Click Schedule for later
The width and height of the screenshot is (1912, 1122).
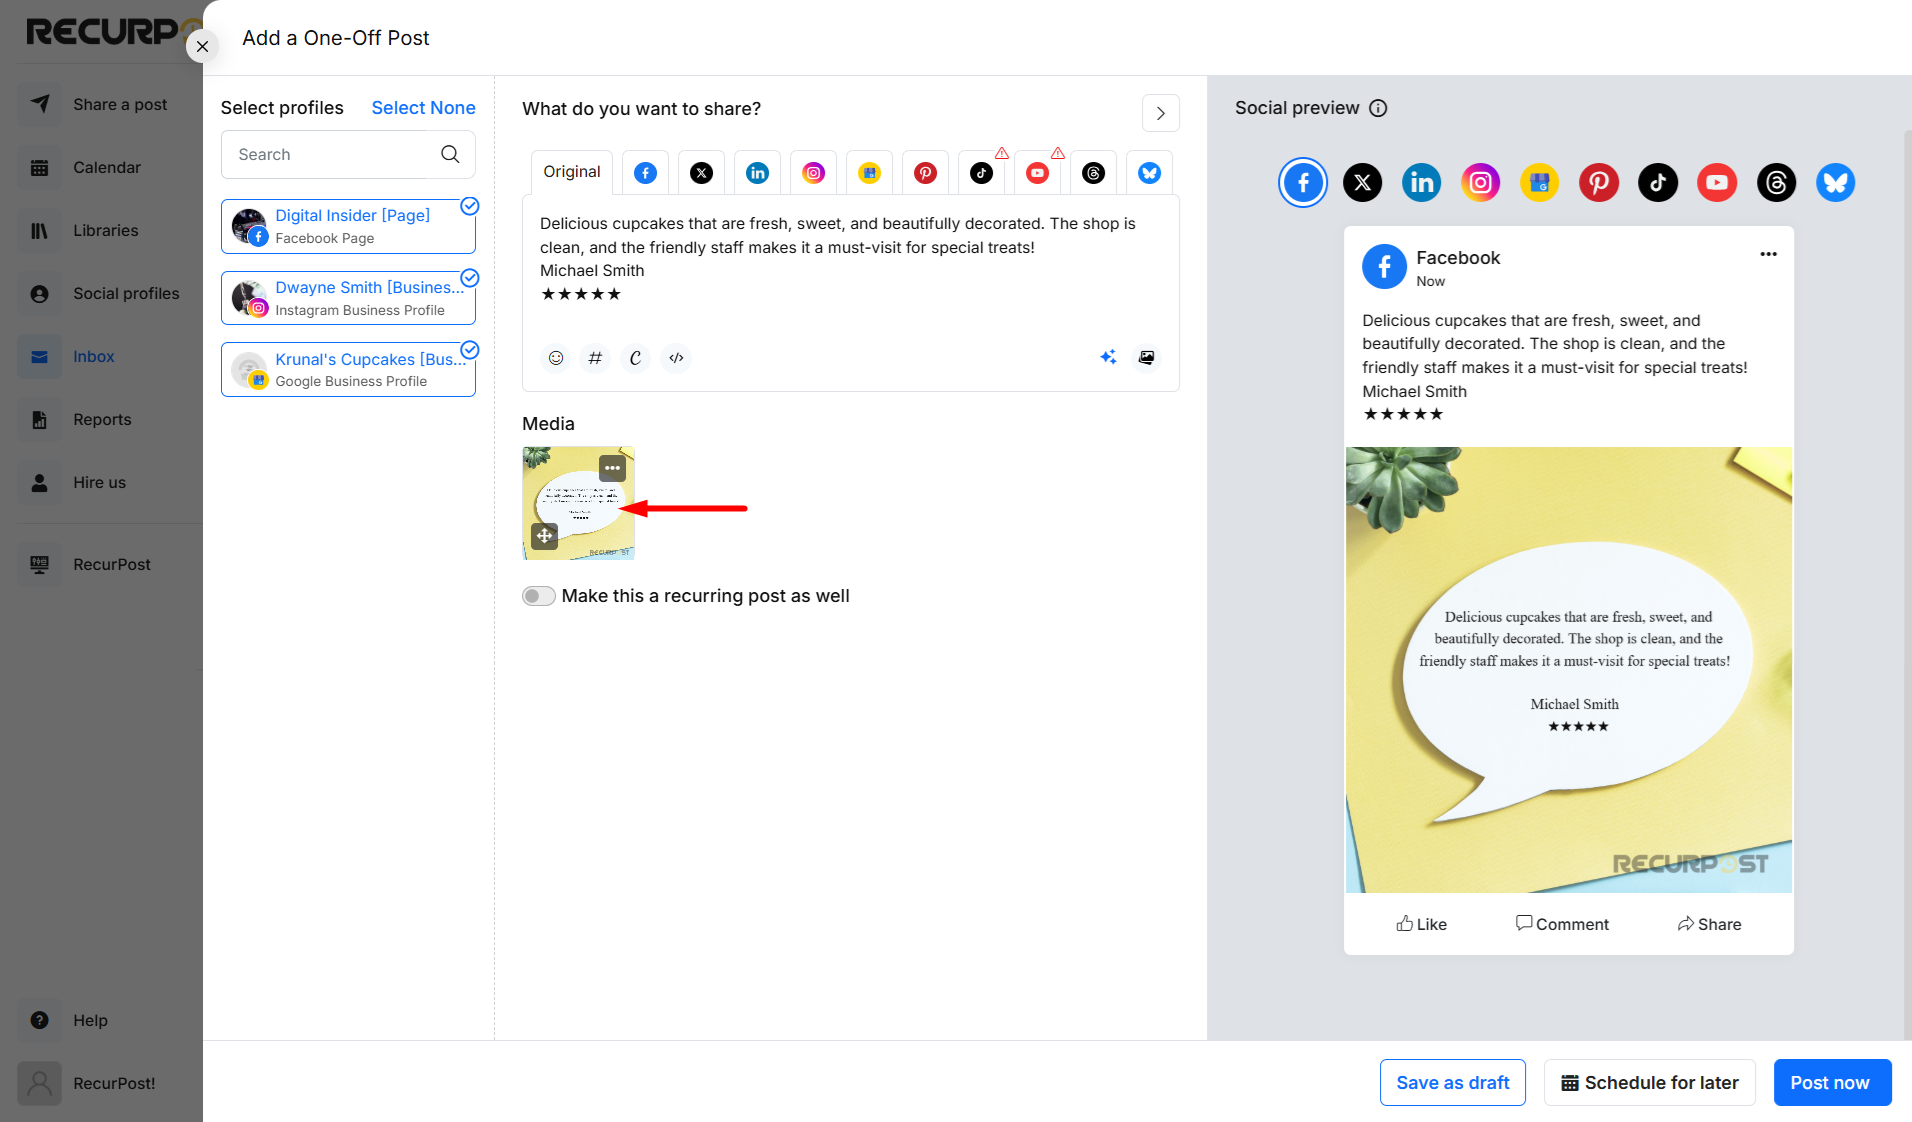pyautogui.click(x=1649, y=1083)
